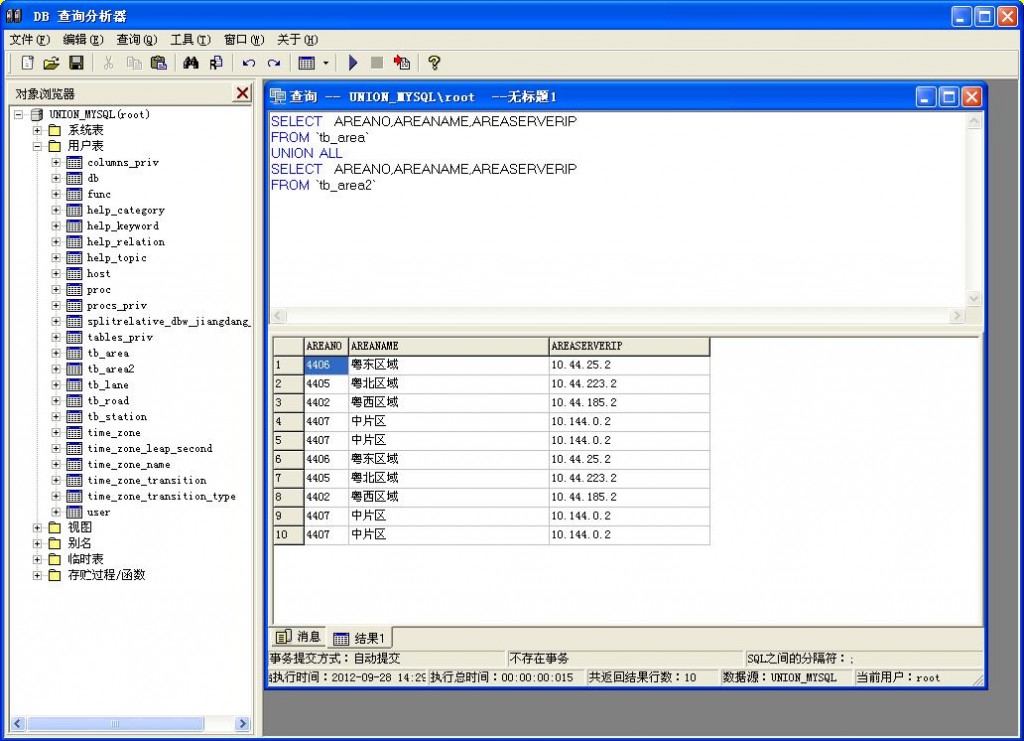Viewport: 1024px width, 741px height.
Task: Open a file with the folder icon
Action: pyautogui.click(x=51, y=63)
